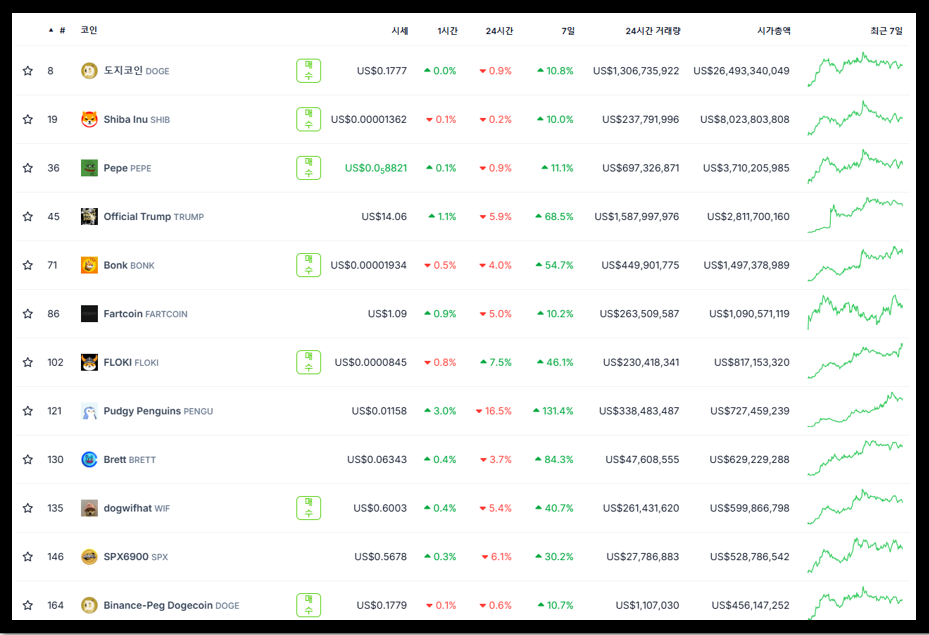Open the Binance-Peg Dogecoin logo
Image resolution: width=929 pixels, height=635 pixels.
click(x=89, y=605)
